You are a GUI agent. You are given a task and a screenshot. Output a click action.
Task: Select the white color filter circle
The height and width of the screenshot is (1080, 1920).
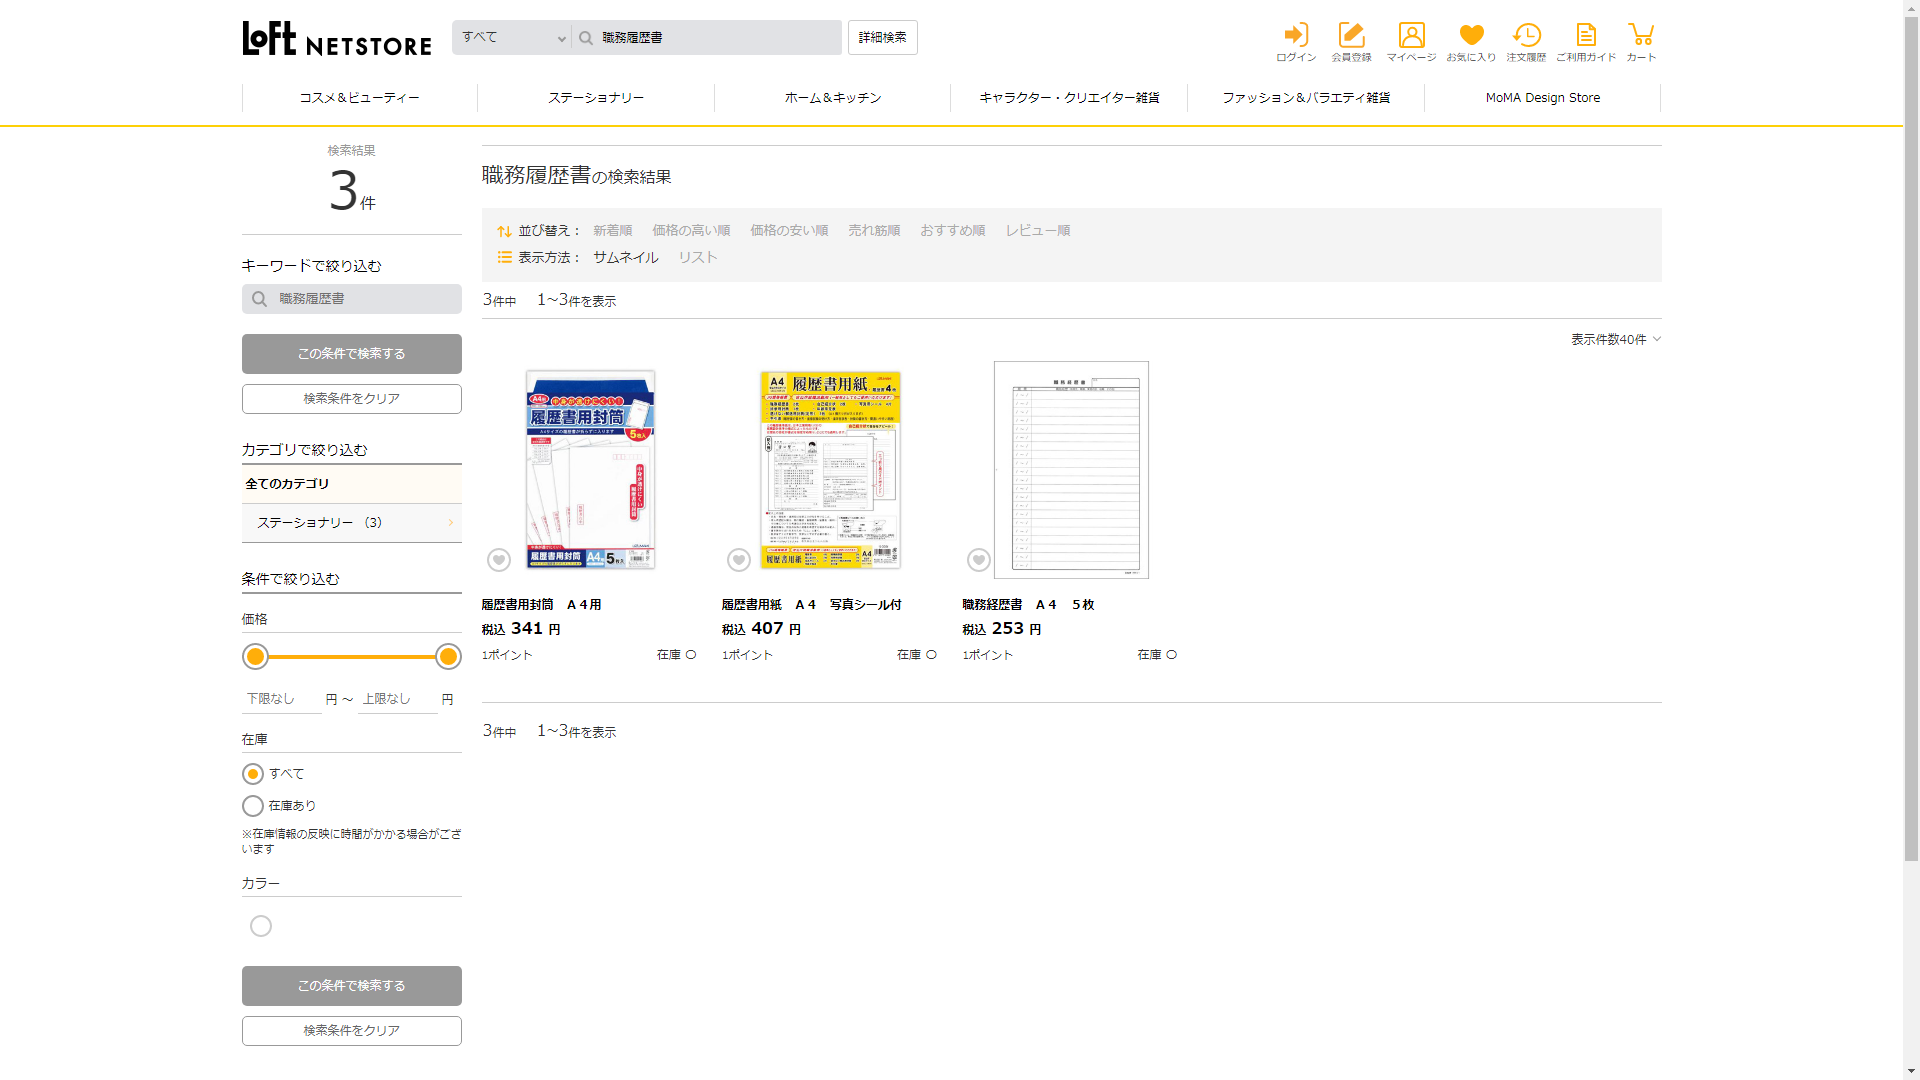click(x=261, y=926)
